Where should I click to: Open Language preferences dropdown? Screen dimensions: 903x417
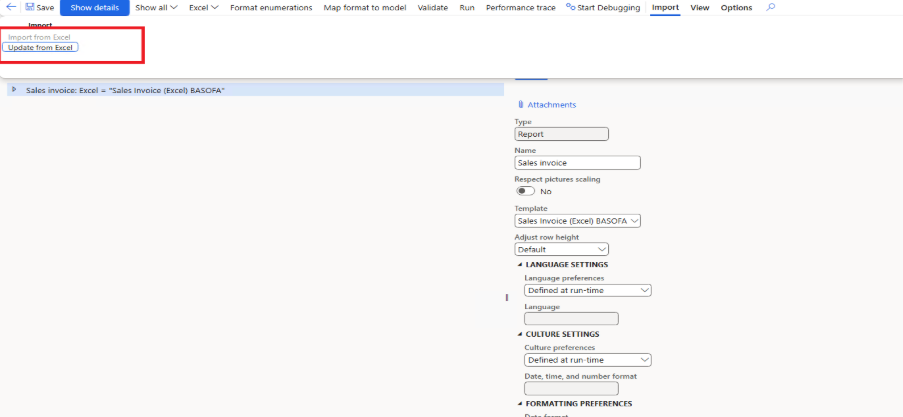[x=587, y=290]
